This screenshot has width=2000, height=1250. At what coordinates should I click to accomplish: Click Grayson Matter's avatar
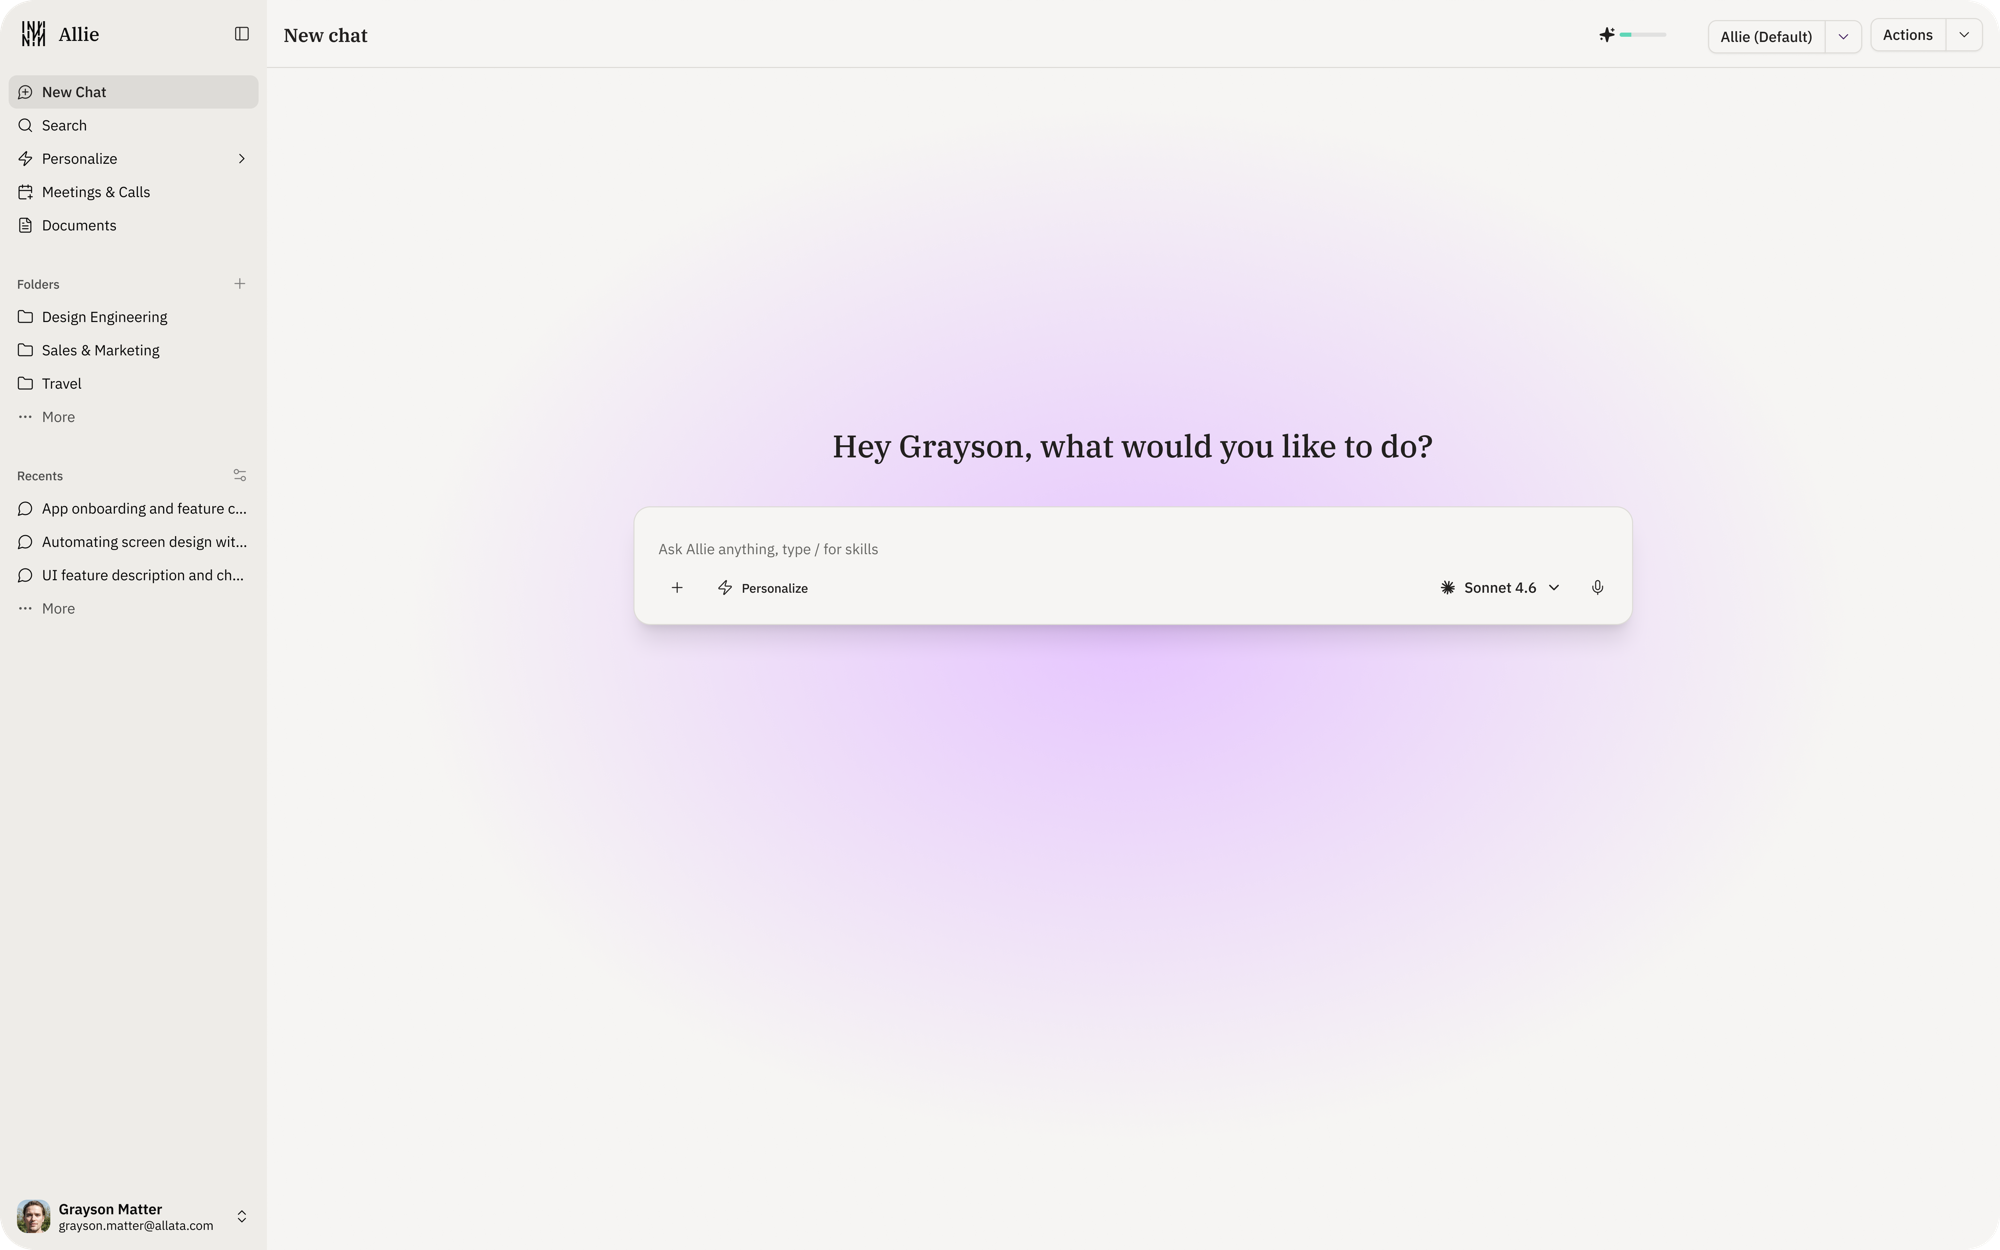point(33,1217)
